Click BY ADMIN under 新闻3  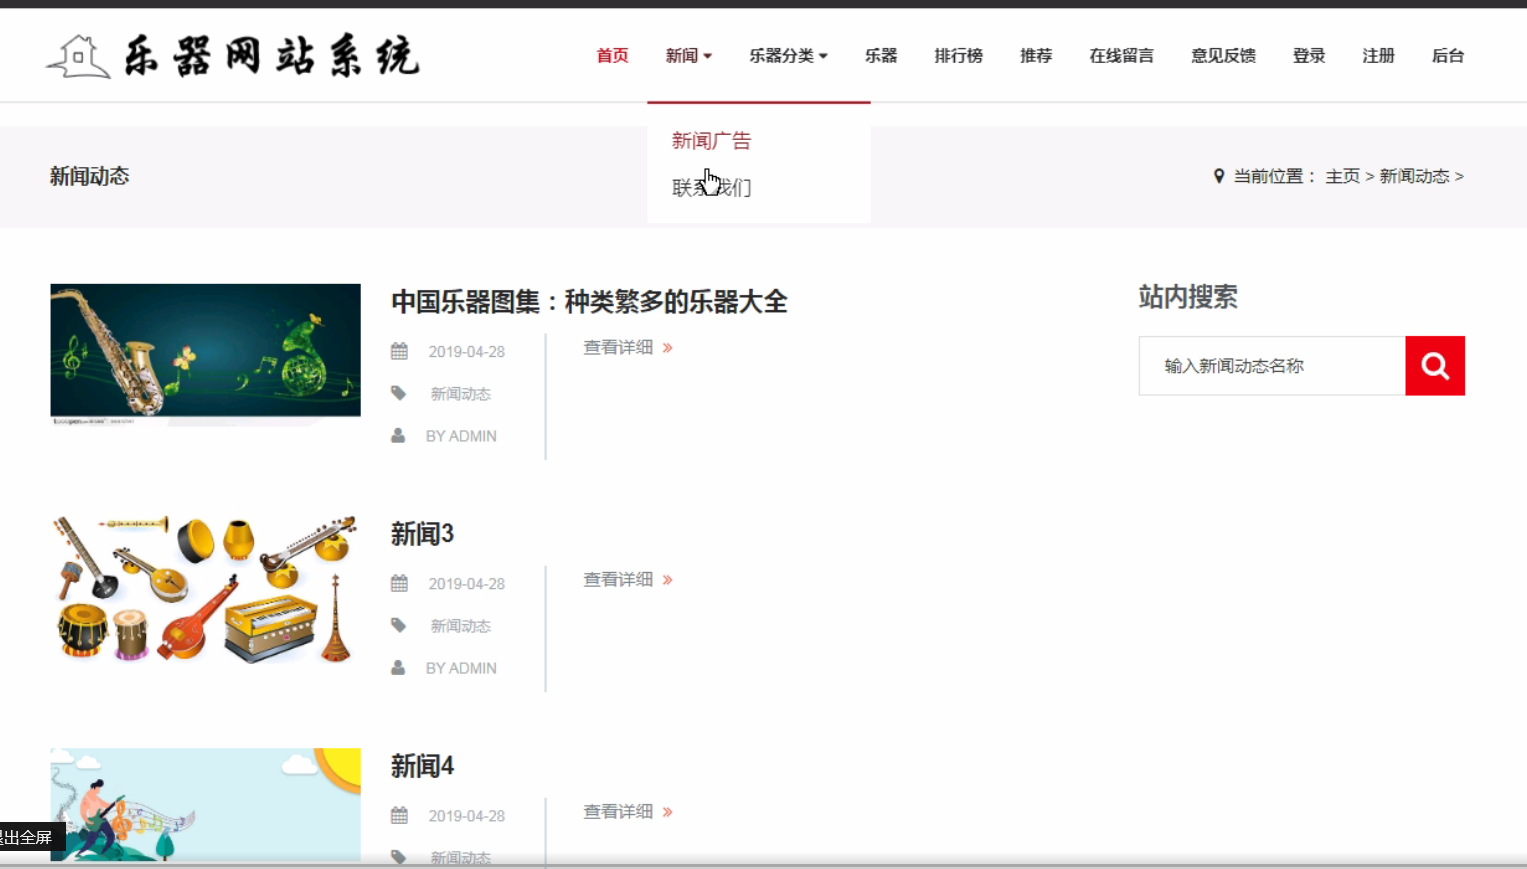(461, 668)
